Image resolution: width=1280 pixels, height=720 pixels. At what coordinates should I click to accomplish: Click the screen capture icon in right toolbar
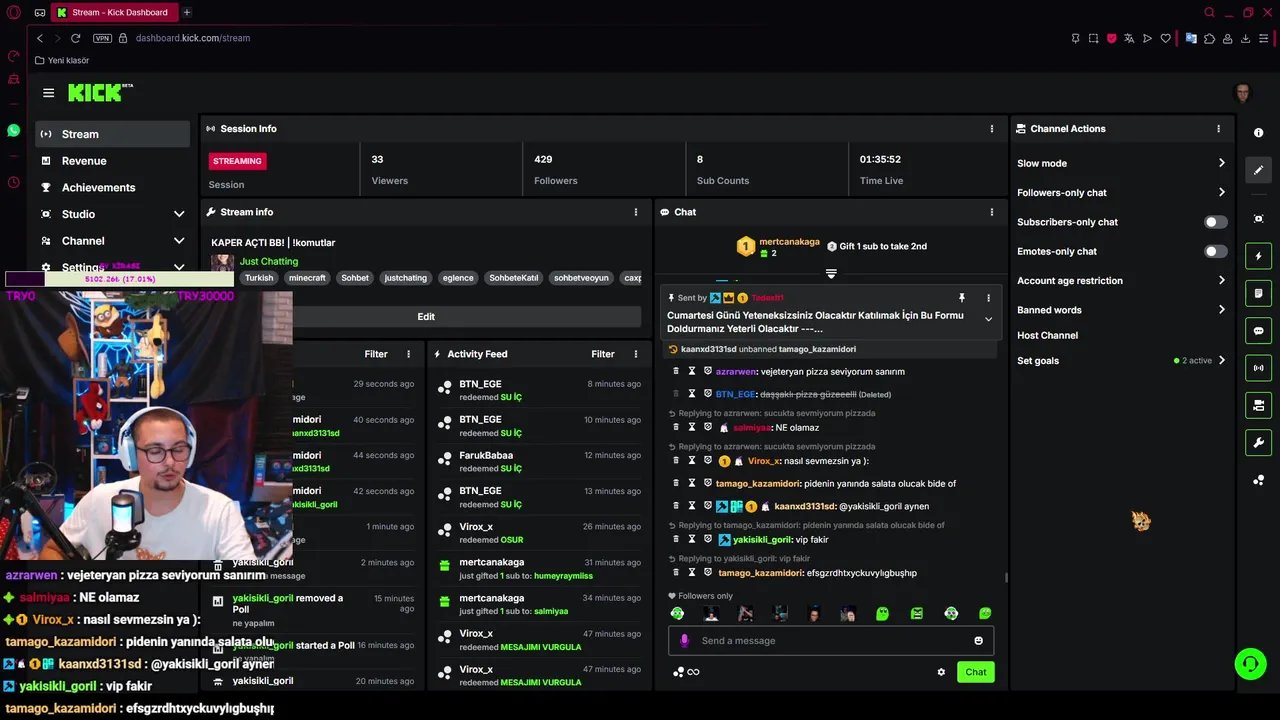point(1258,219)
